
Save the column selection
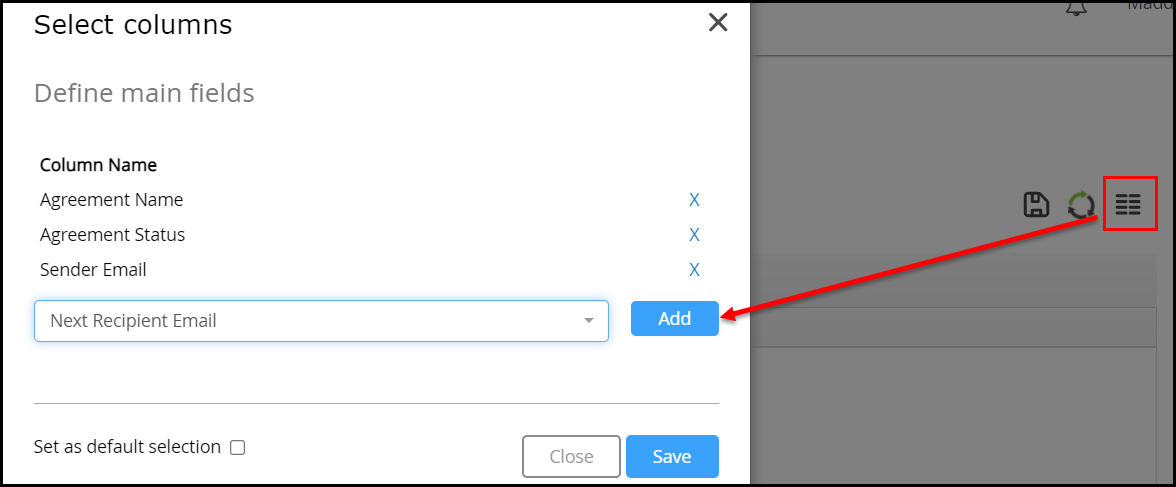tap(672, 456)
